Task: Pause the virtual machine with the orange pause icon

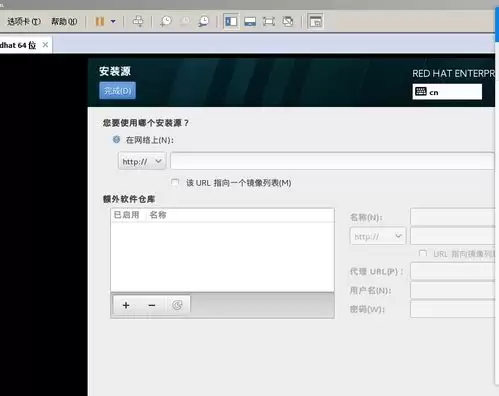Action: tap(100, 22)
